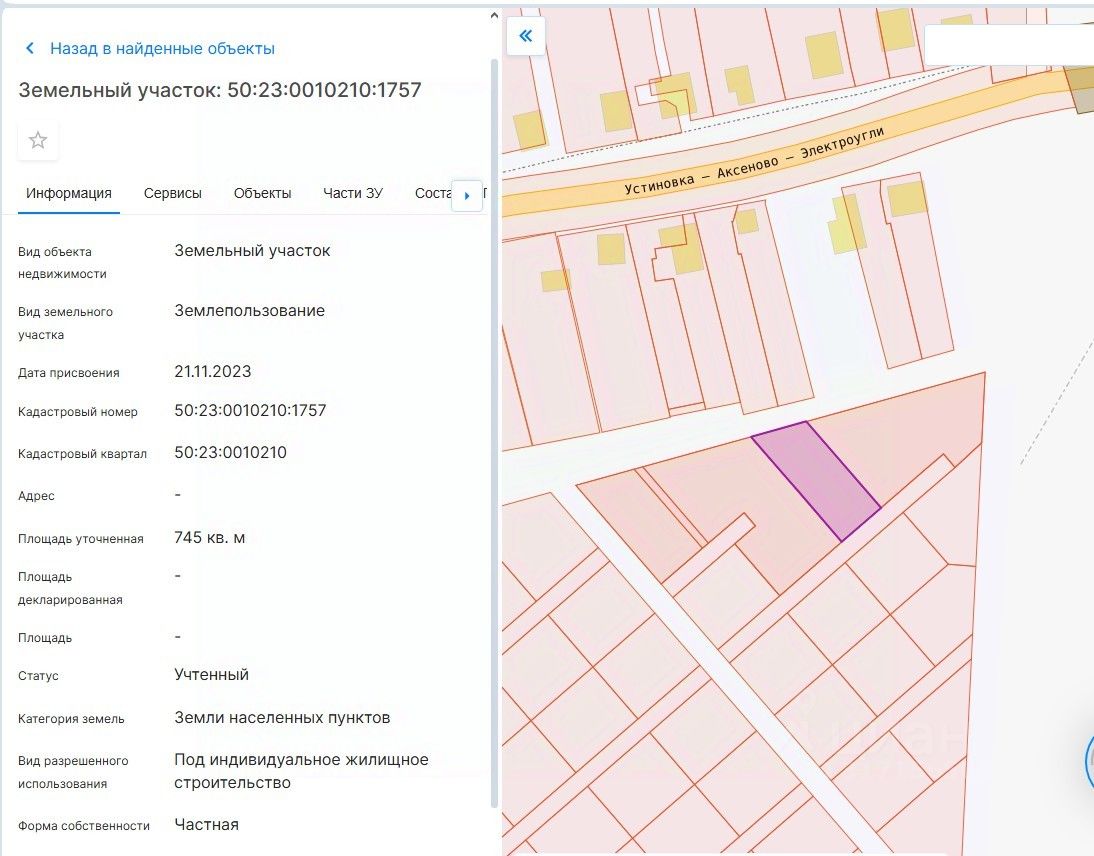Go back to found objects link
The height and width of the screenshot is (856, 1094).
click(x=162, y=48)
